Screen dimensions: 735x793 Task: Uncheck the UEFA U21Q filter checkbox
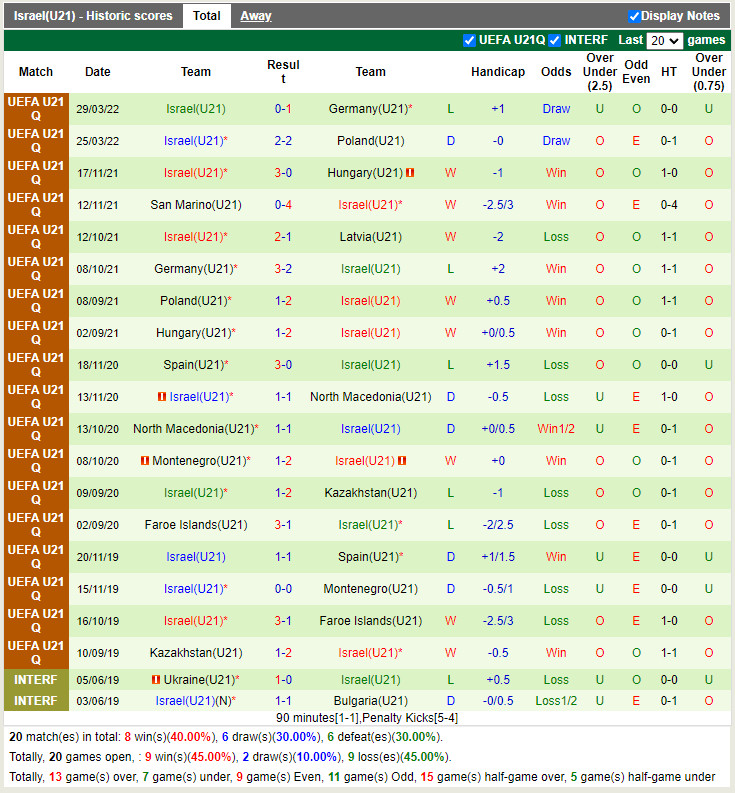pyautogui.click(x=469, y=40)
